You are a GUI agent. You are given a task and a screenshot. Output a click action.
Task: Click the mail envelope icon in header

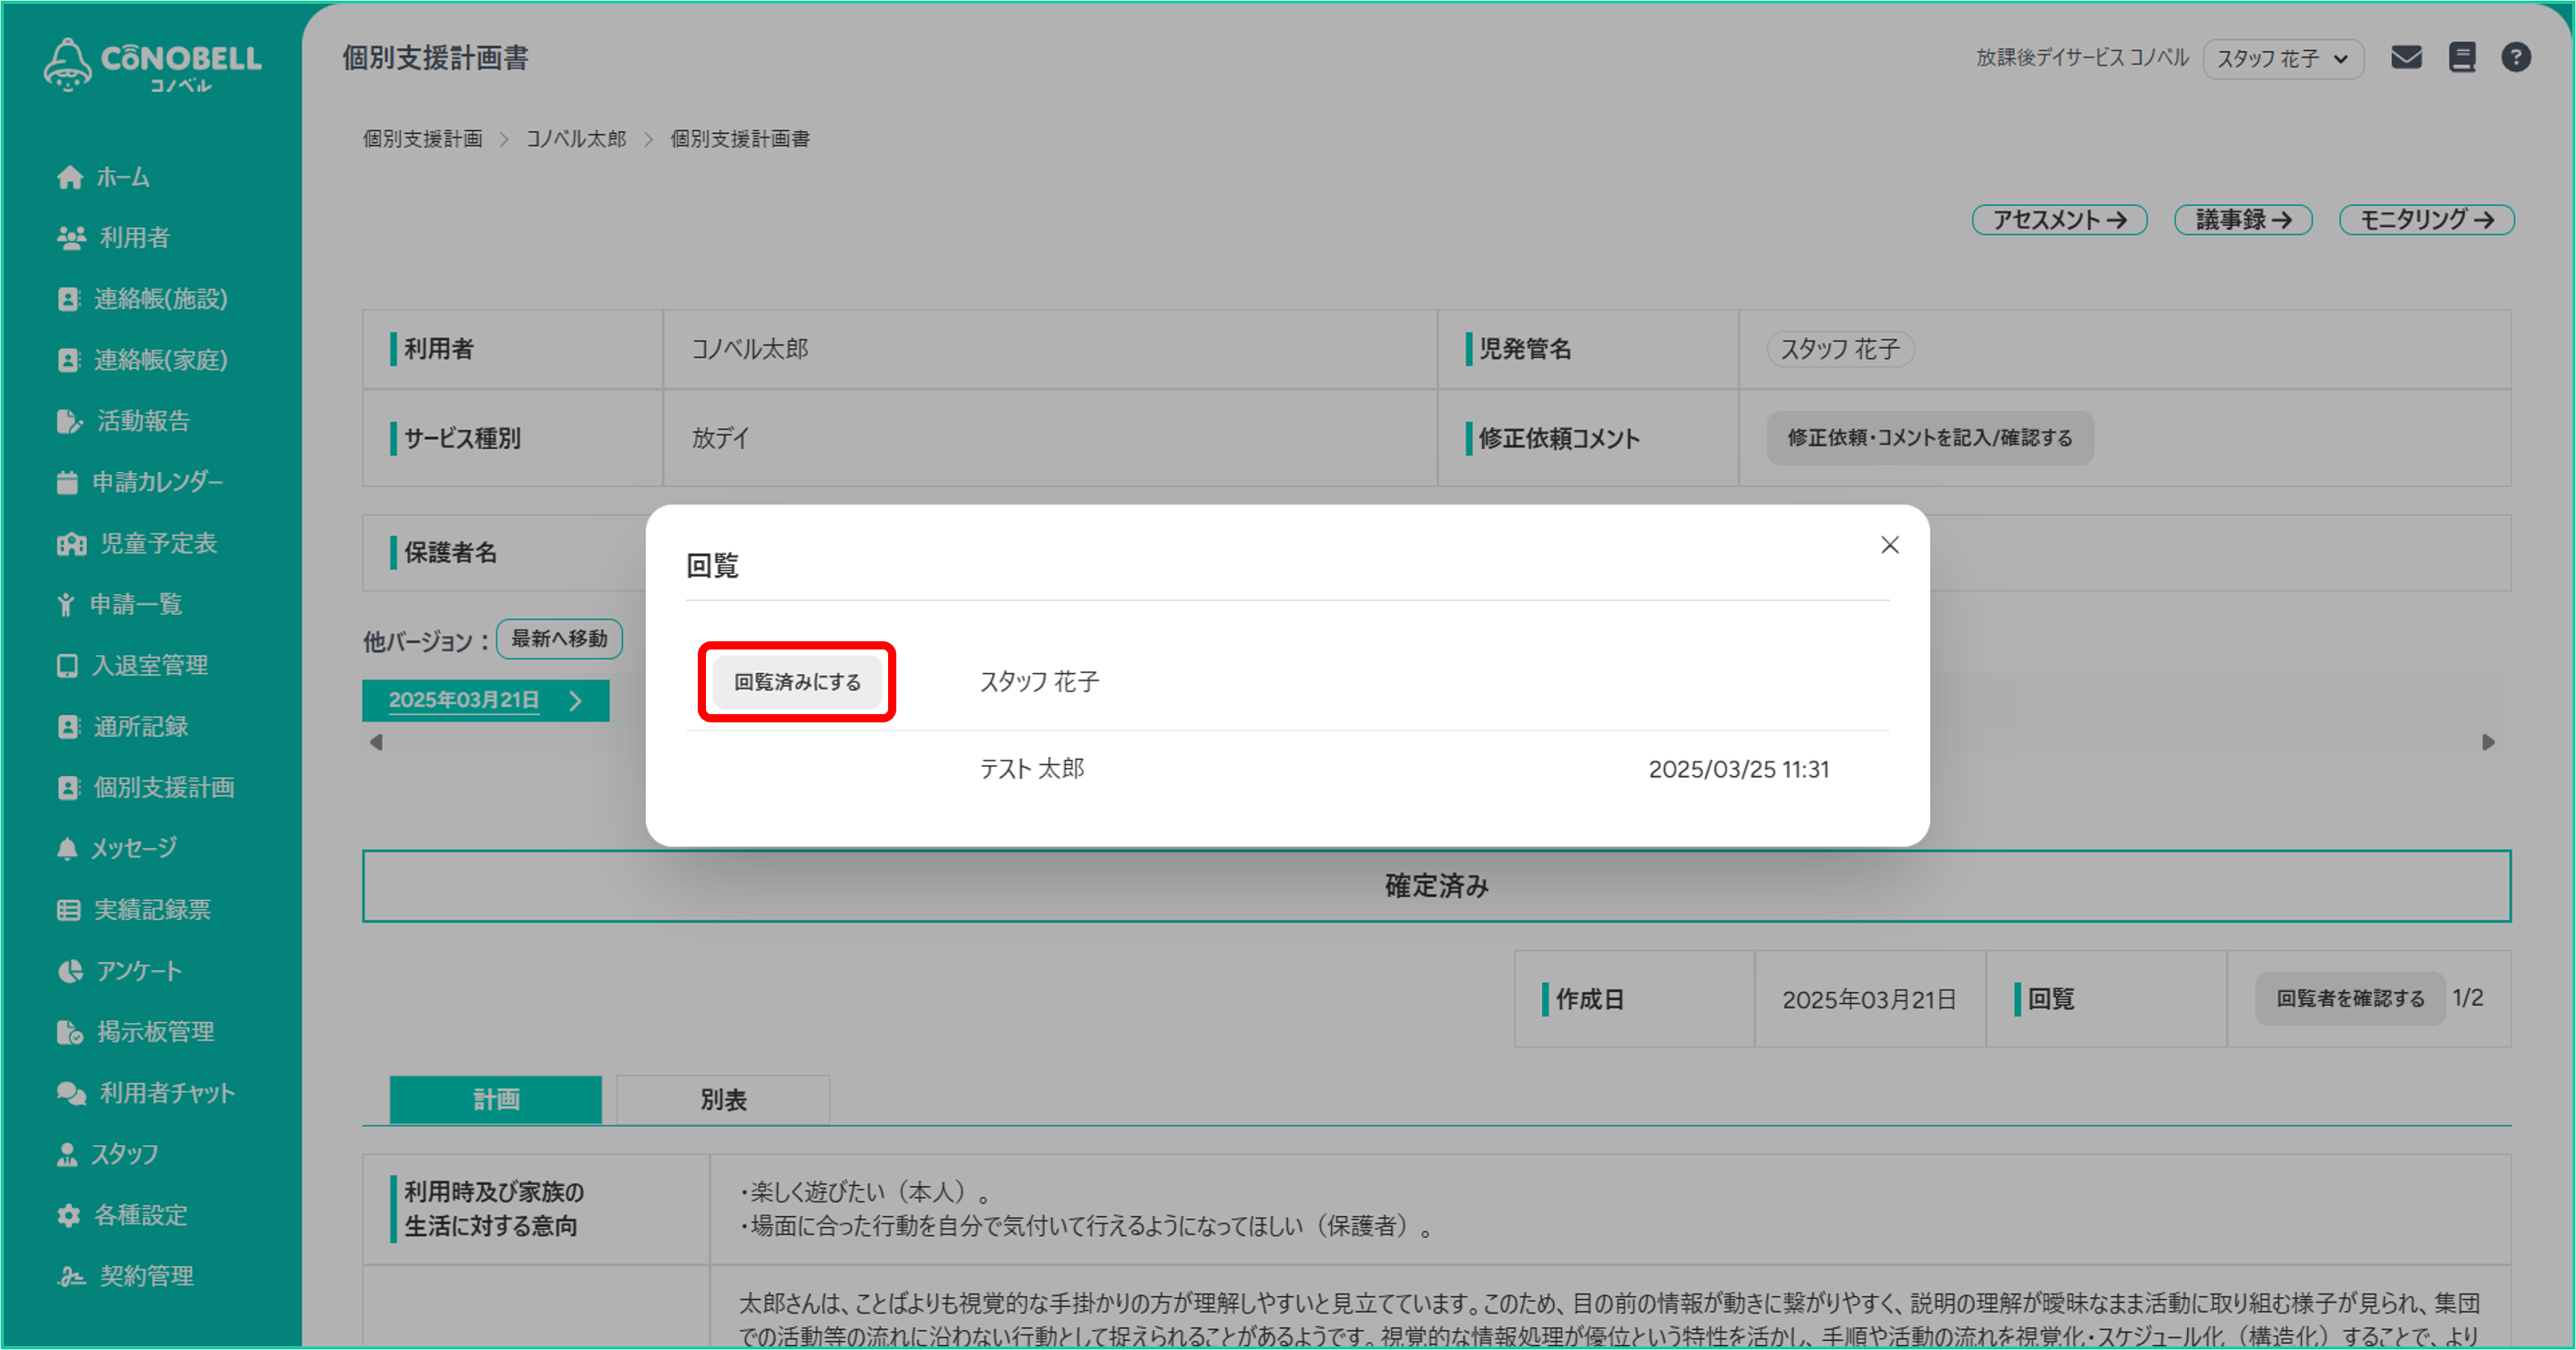[x=2406, y=57]
